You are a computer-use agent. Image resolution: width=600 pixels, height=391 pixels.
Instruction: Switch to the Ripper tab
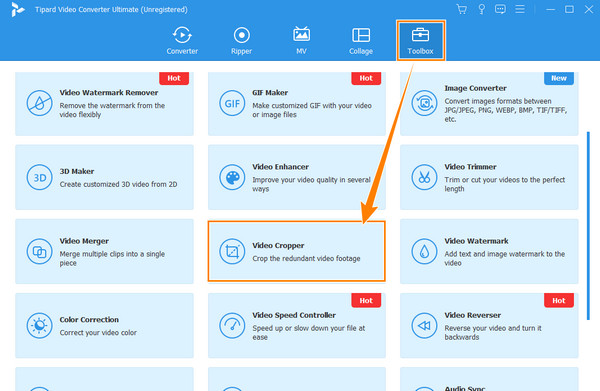(241, 41)
